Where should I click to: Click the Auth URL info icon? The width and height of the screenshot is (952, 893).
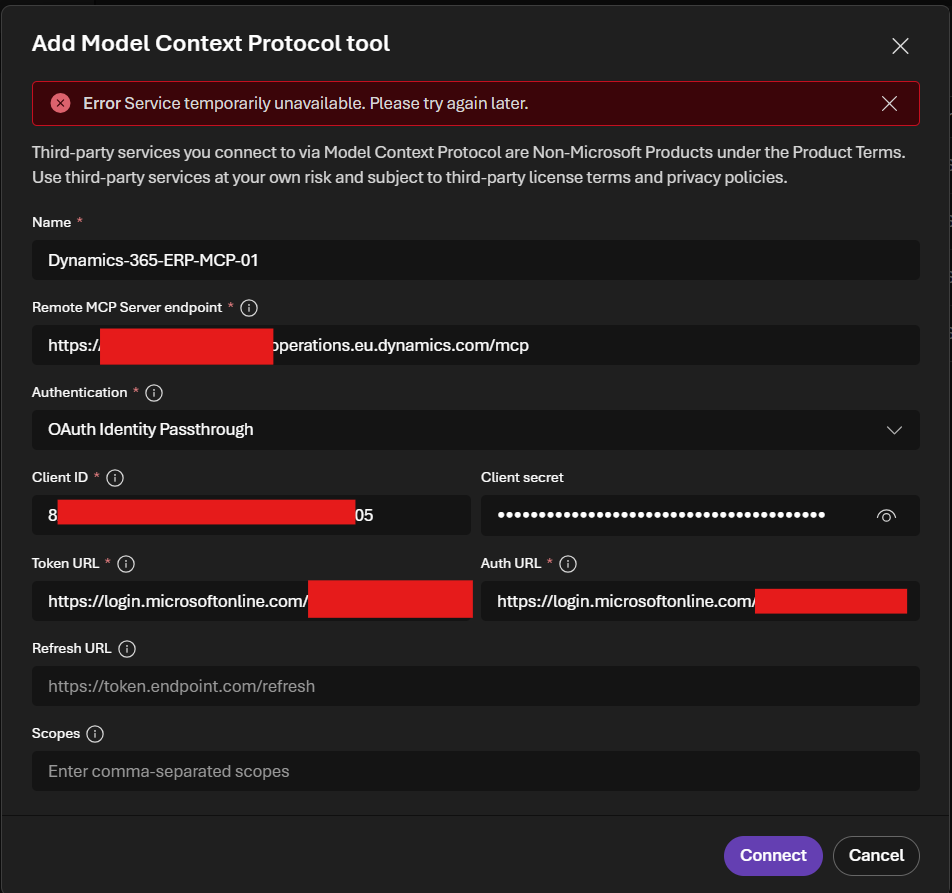[568, 564]
